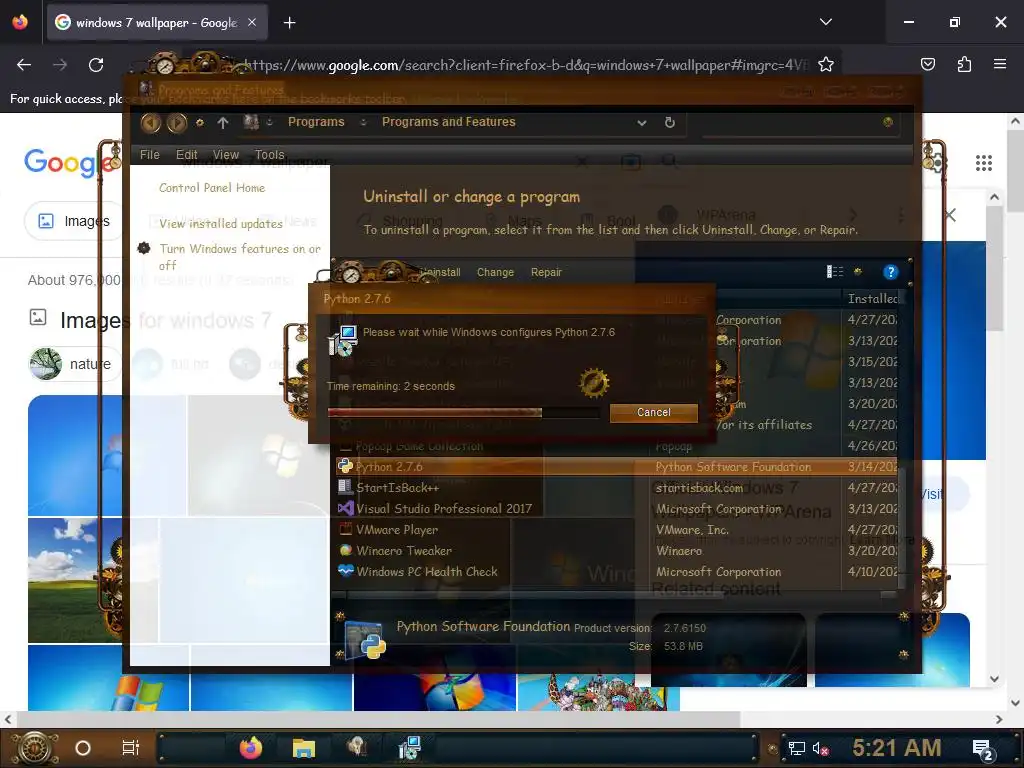Select the Images filter on Google
The height and width of the screenshot is (768, 1024).
pos(73,221)
